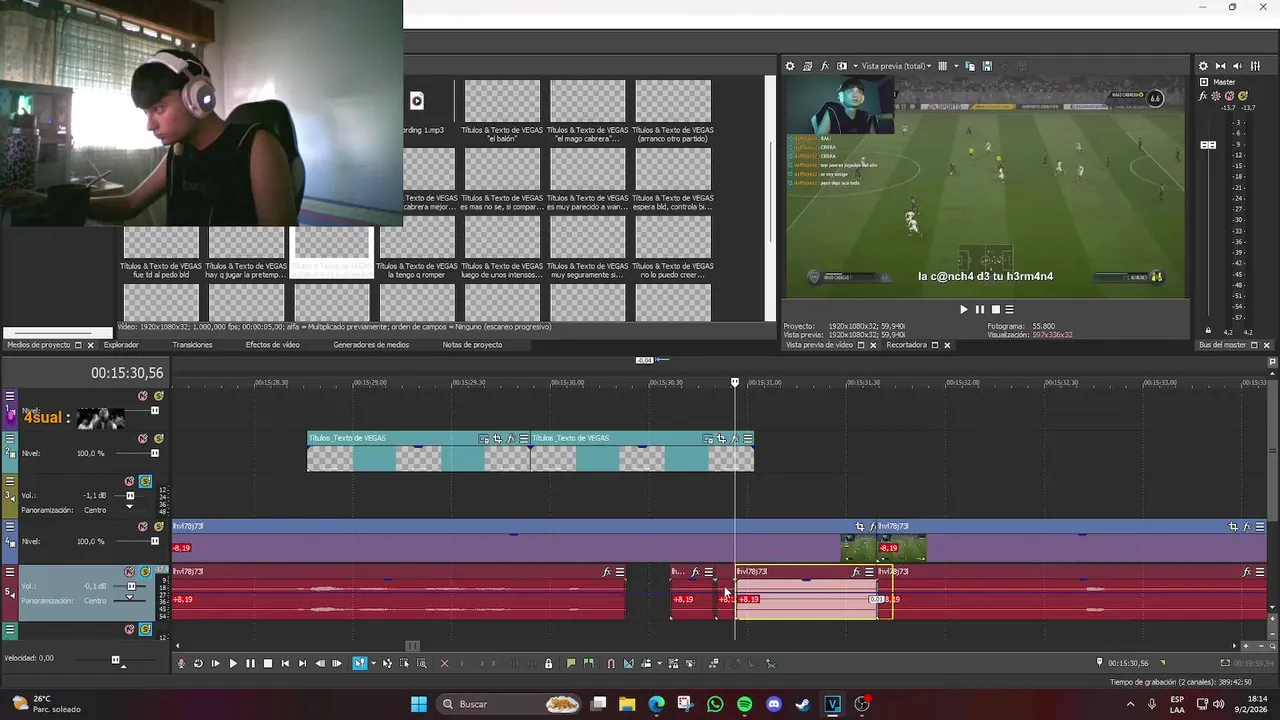Mute video track 4
The image size is (1280, 720).
[x=143, y=526]
